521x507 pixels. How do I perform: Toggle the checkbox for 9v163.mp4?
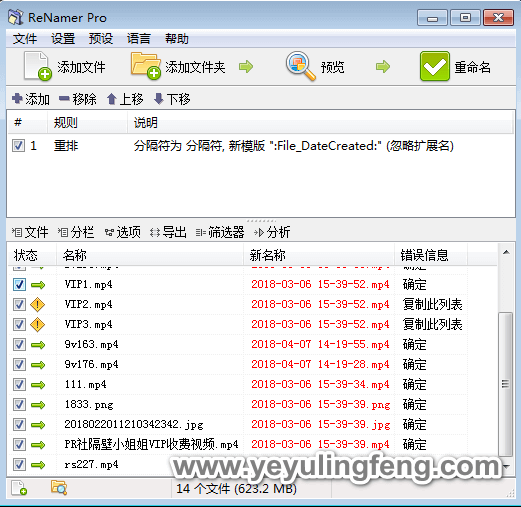tap(19, 345)
